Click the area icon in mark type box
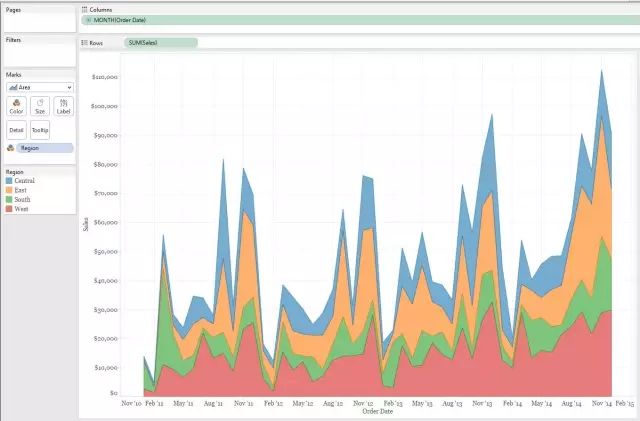The height and width of the screenshot is (421, 640). tap(13, 87)
